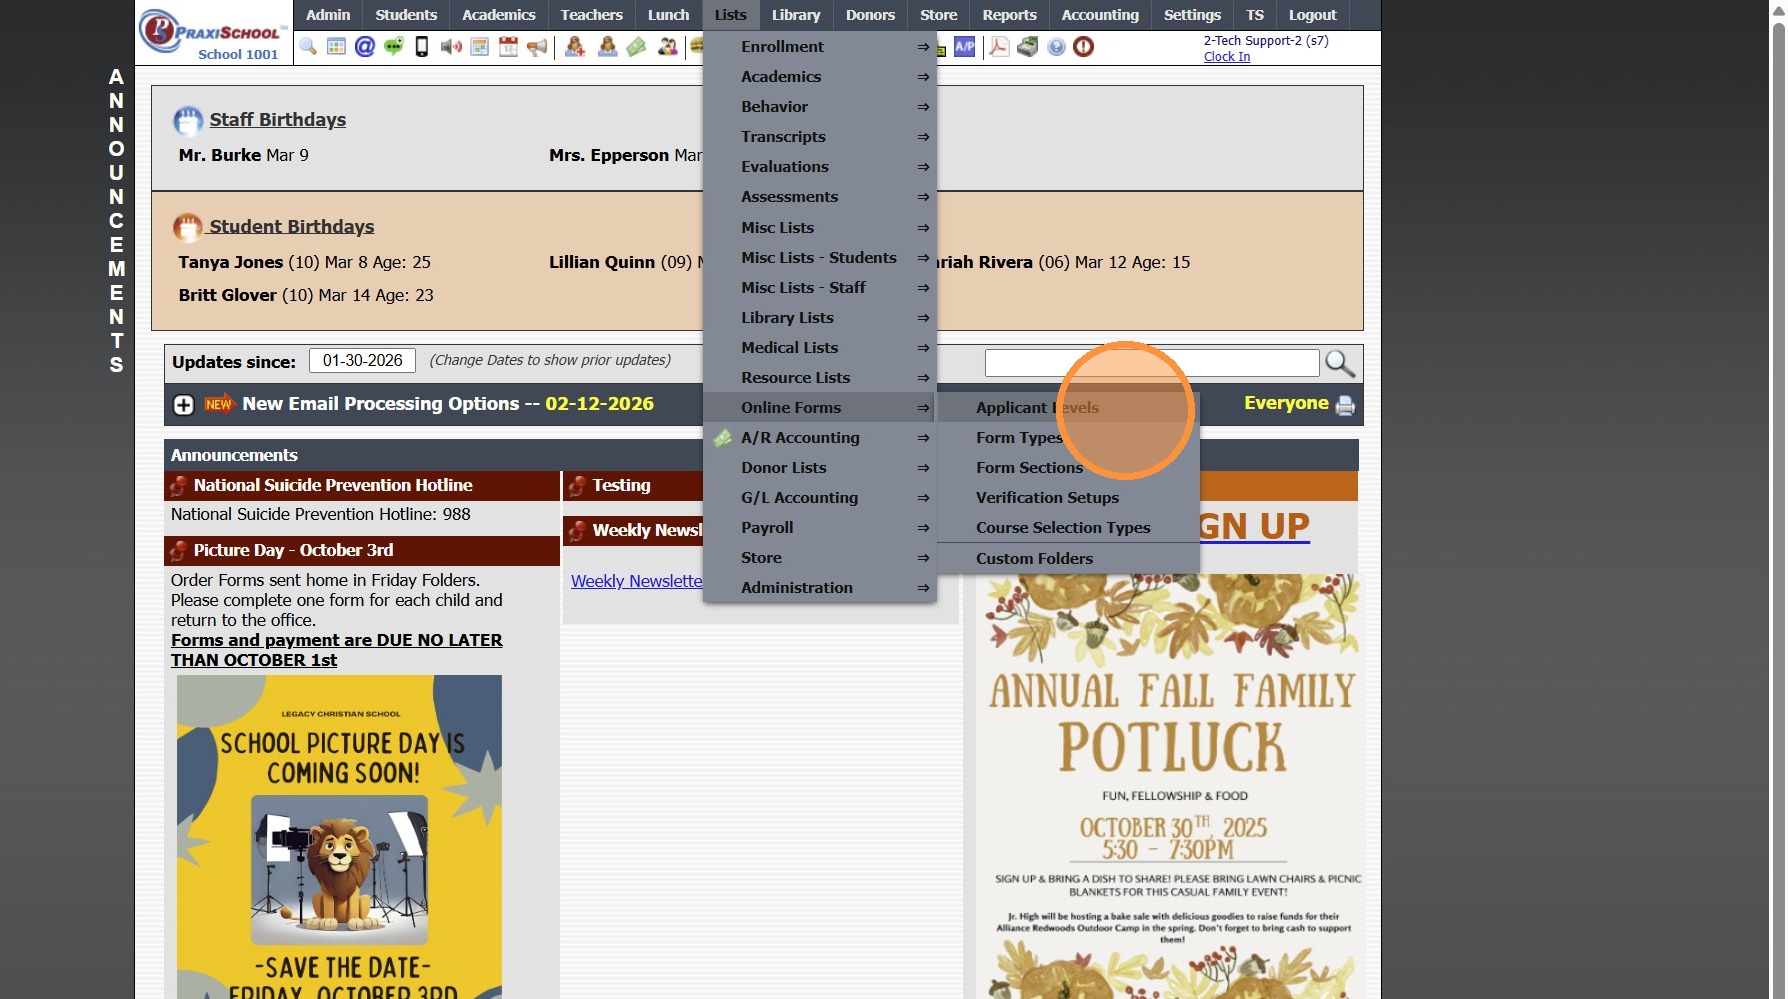Click the speaker sound icon in toolbar

coord(451,47)
